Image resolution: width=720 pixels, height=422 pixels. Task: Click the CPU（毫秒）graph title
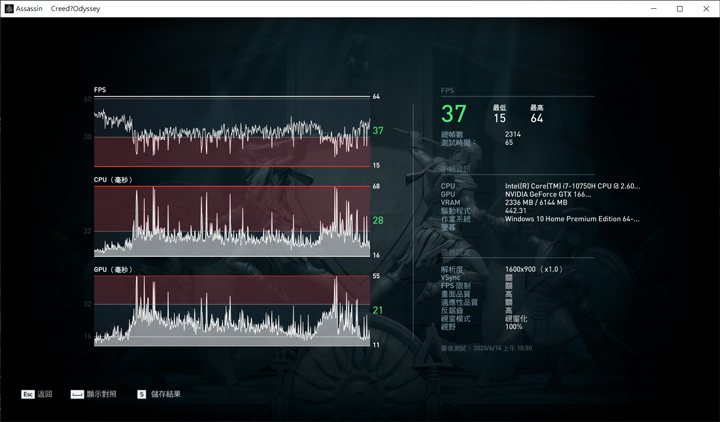(x=113, y=180)
